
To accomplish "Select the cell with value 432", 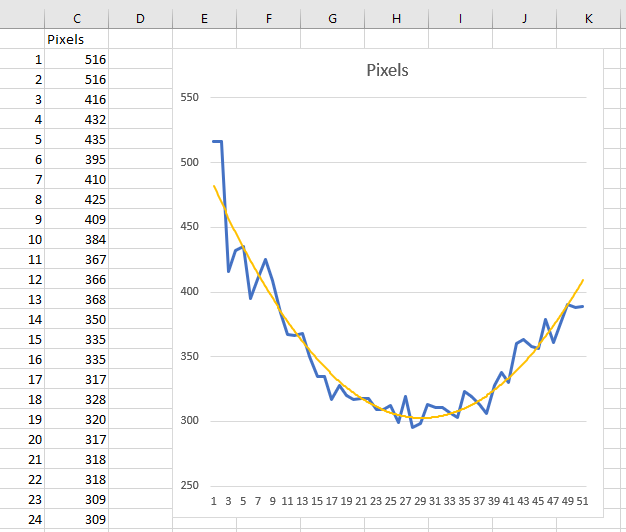I will [x=77, y=119].
